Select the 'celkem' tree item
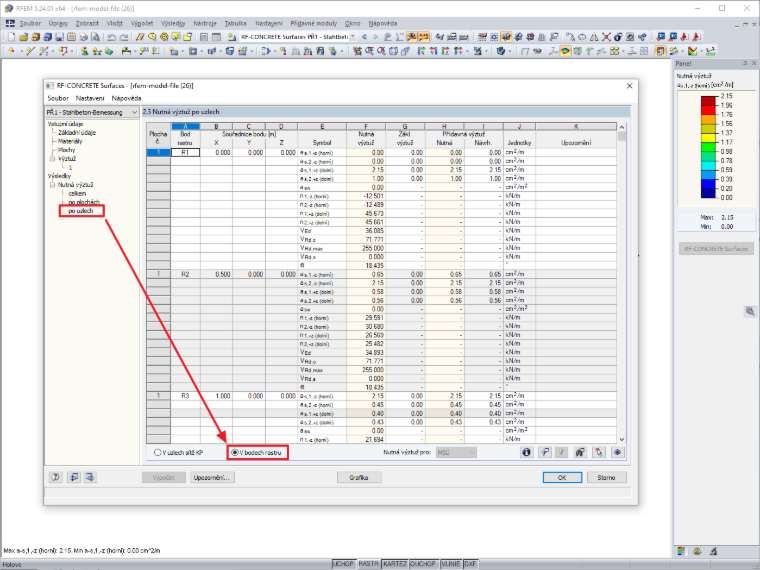760x570 pixels. pos(77,193)
